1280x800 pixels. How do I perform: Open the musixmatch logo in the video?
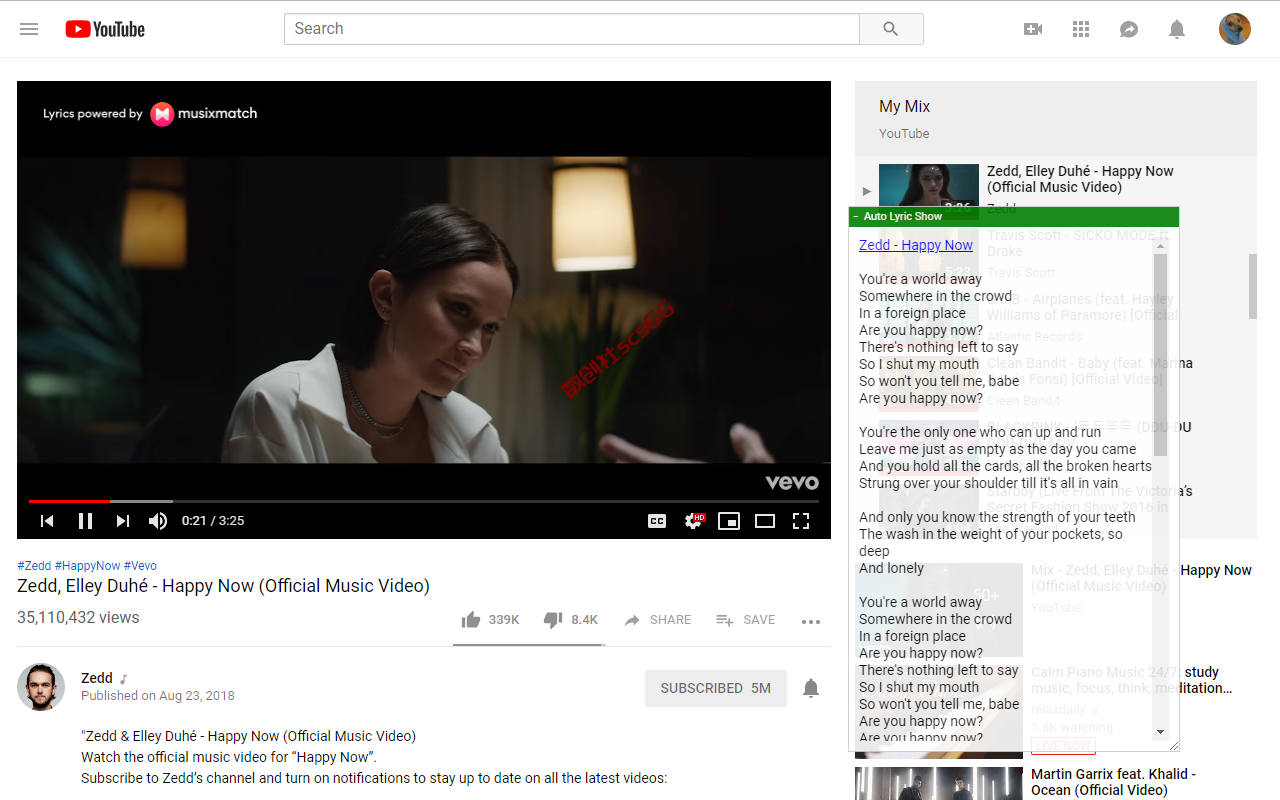click(204, 114)
